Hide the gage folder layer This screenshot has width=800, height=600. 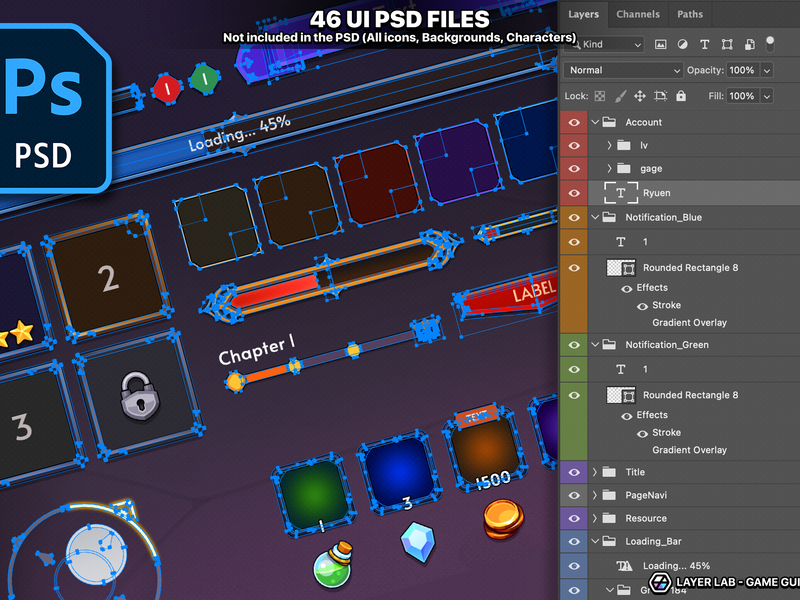click(574, 169)
